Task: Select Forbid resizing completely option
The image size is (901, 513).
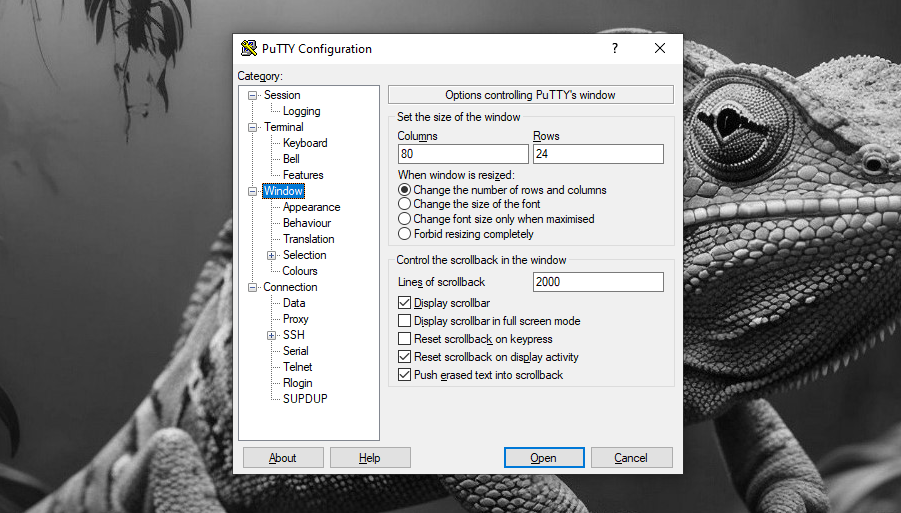Action: pos(405,234)
